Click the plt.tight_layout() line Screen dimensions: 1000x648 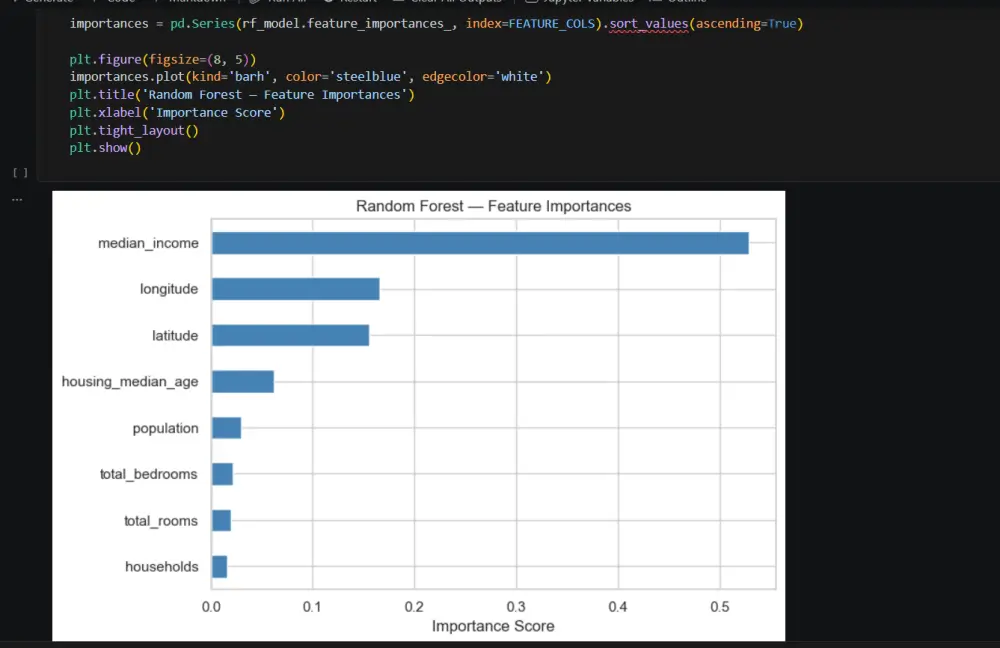tap(134, 130)
